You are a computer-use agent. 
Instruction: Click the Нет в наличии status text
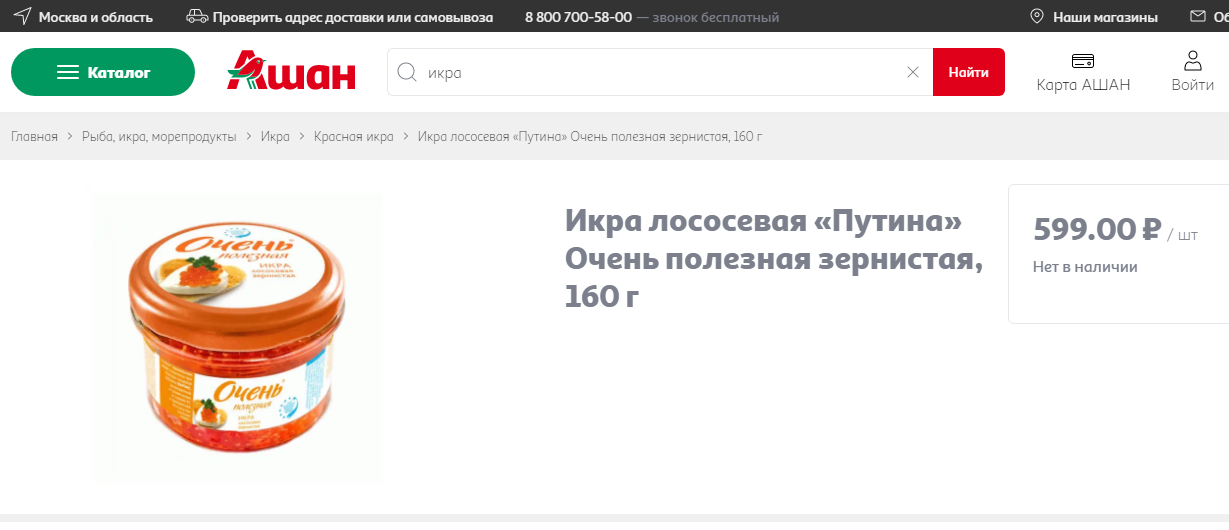(x=1085, y=267)
